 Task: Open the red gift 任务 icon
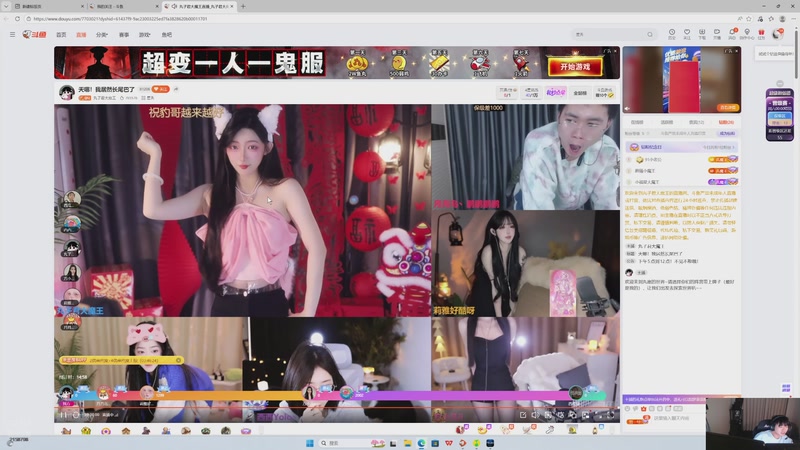coord(761,34)
